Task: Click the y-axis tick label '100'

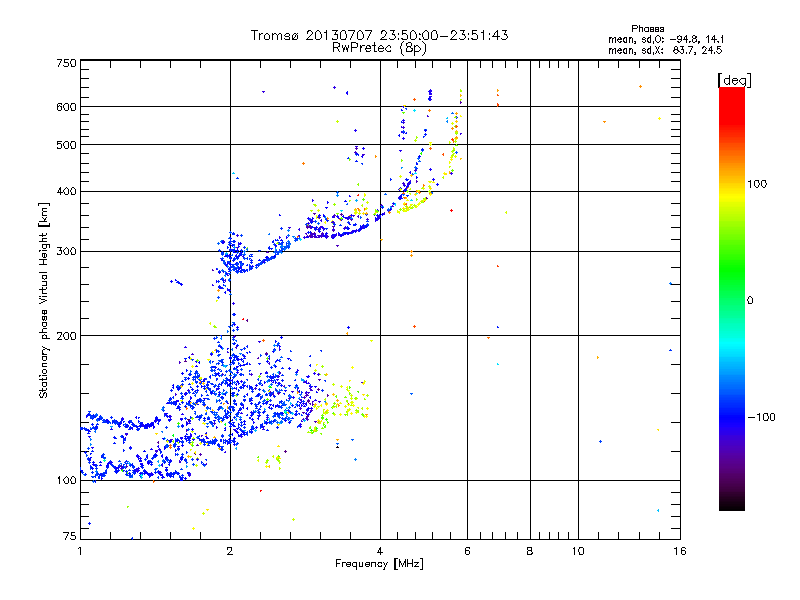Action: (x=66, y=480)
